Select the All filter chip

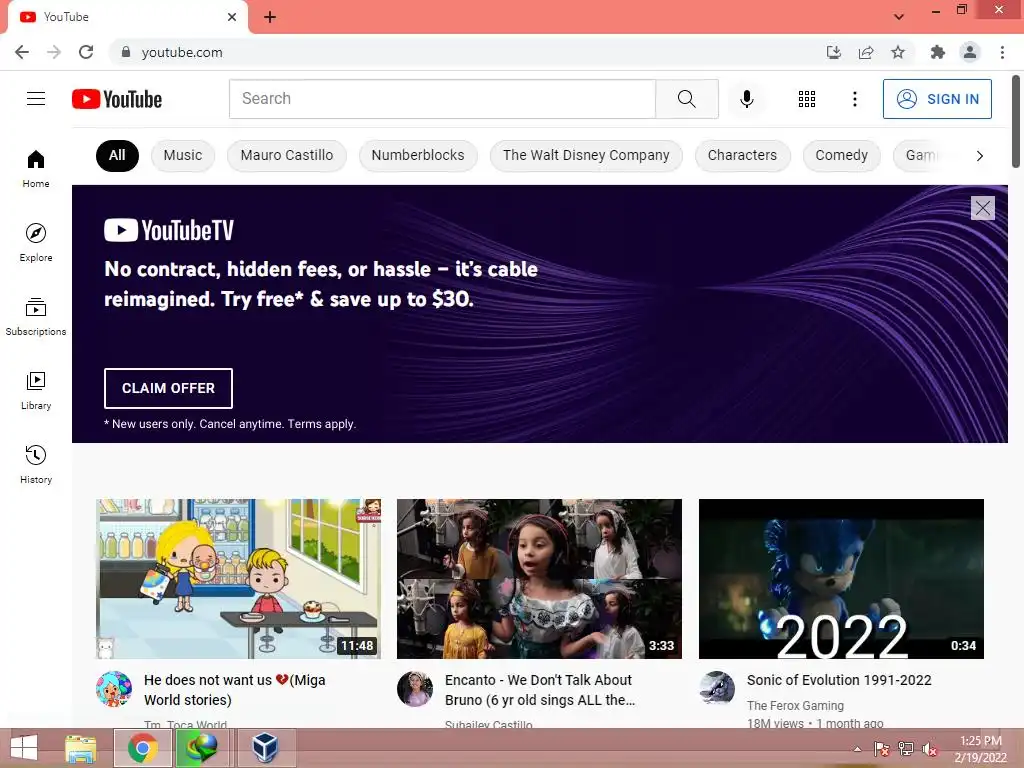(117, 155)
